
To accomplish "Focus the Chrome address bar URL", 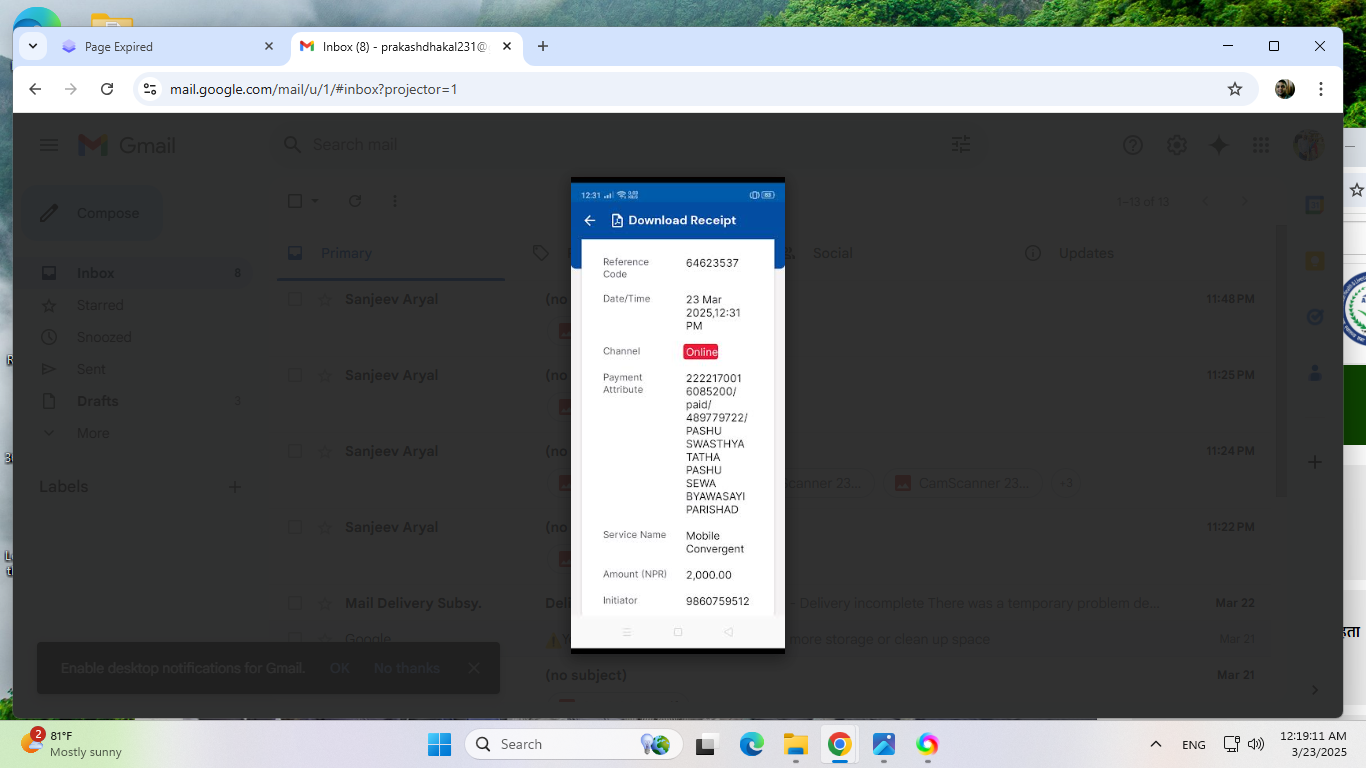I will click(314, 89).
